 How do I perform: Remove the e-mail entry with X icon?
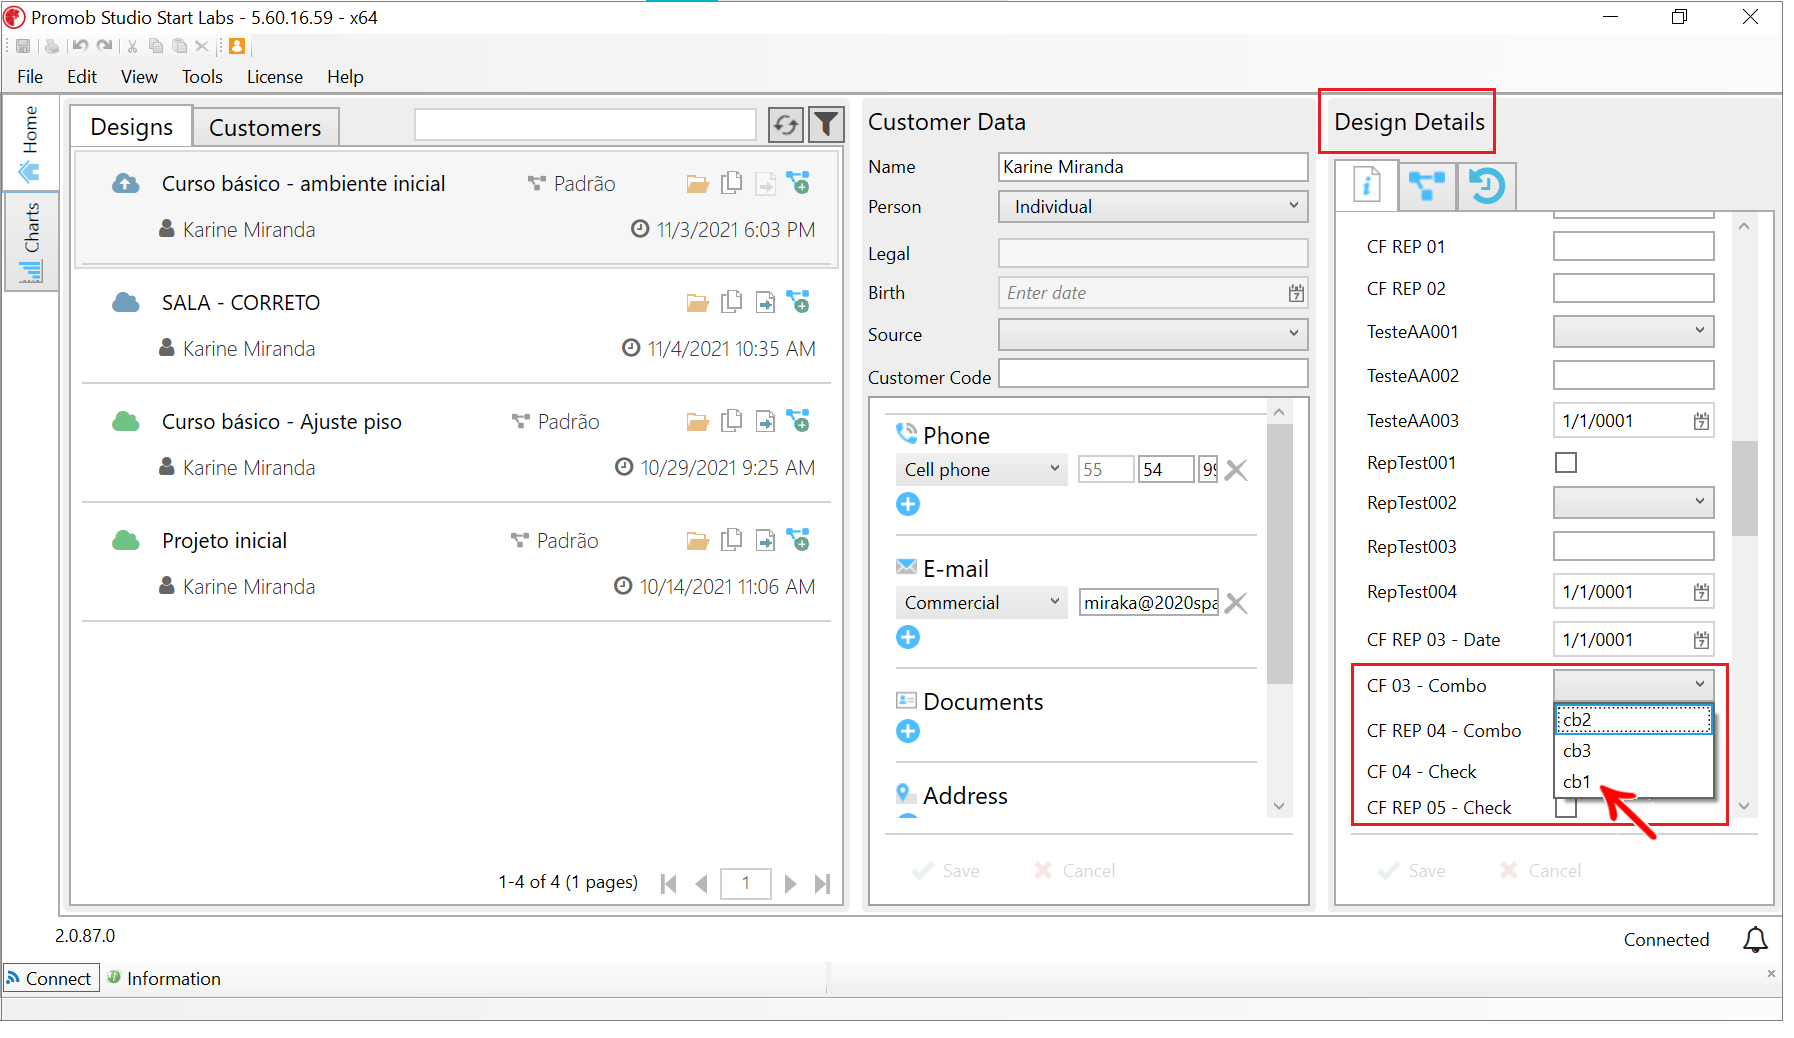[1236, 603]
